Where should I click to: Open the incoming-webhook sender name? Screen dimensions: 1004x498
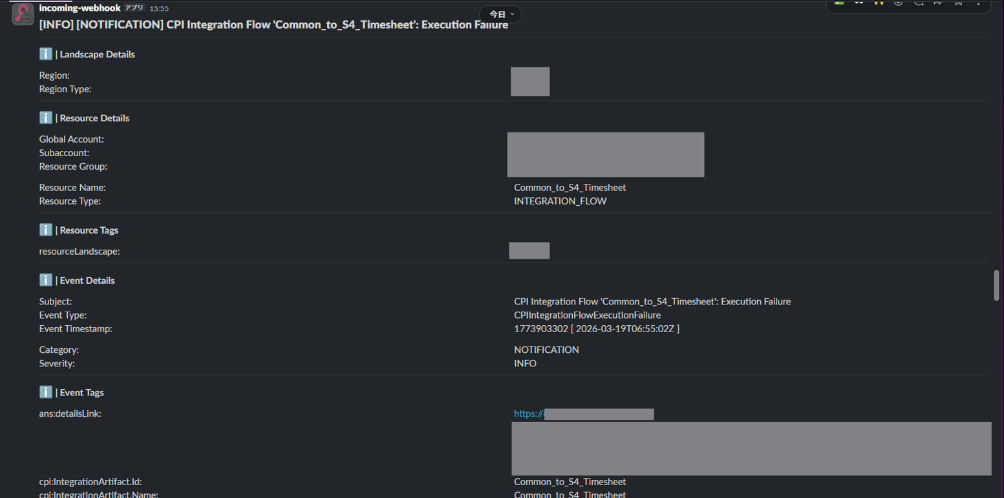coord(79,8)
